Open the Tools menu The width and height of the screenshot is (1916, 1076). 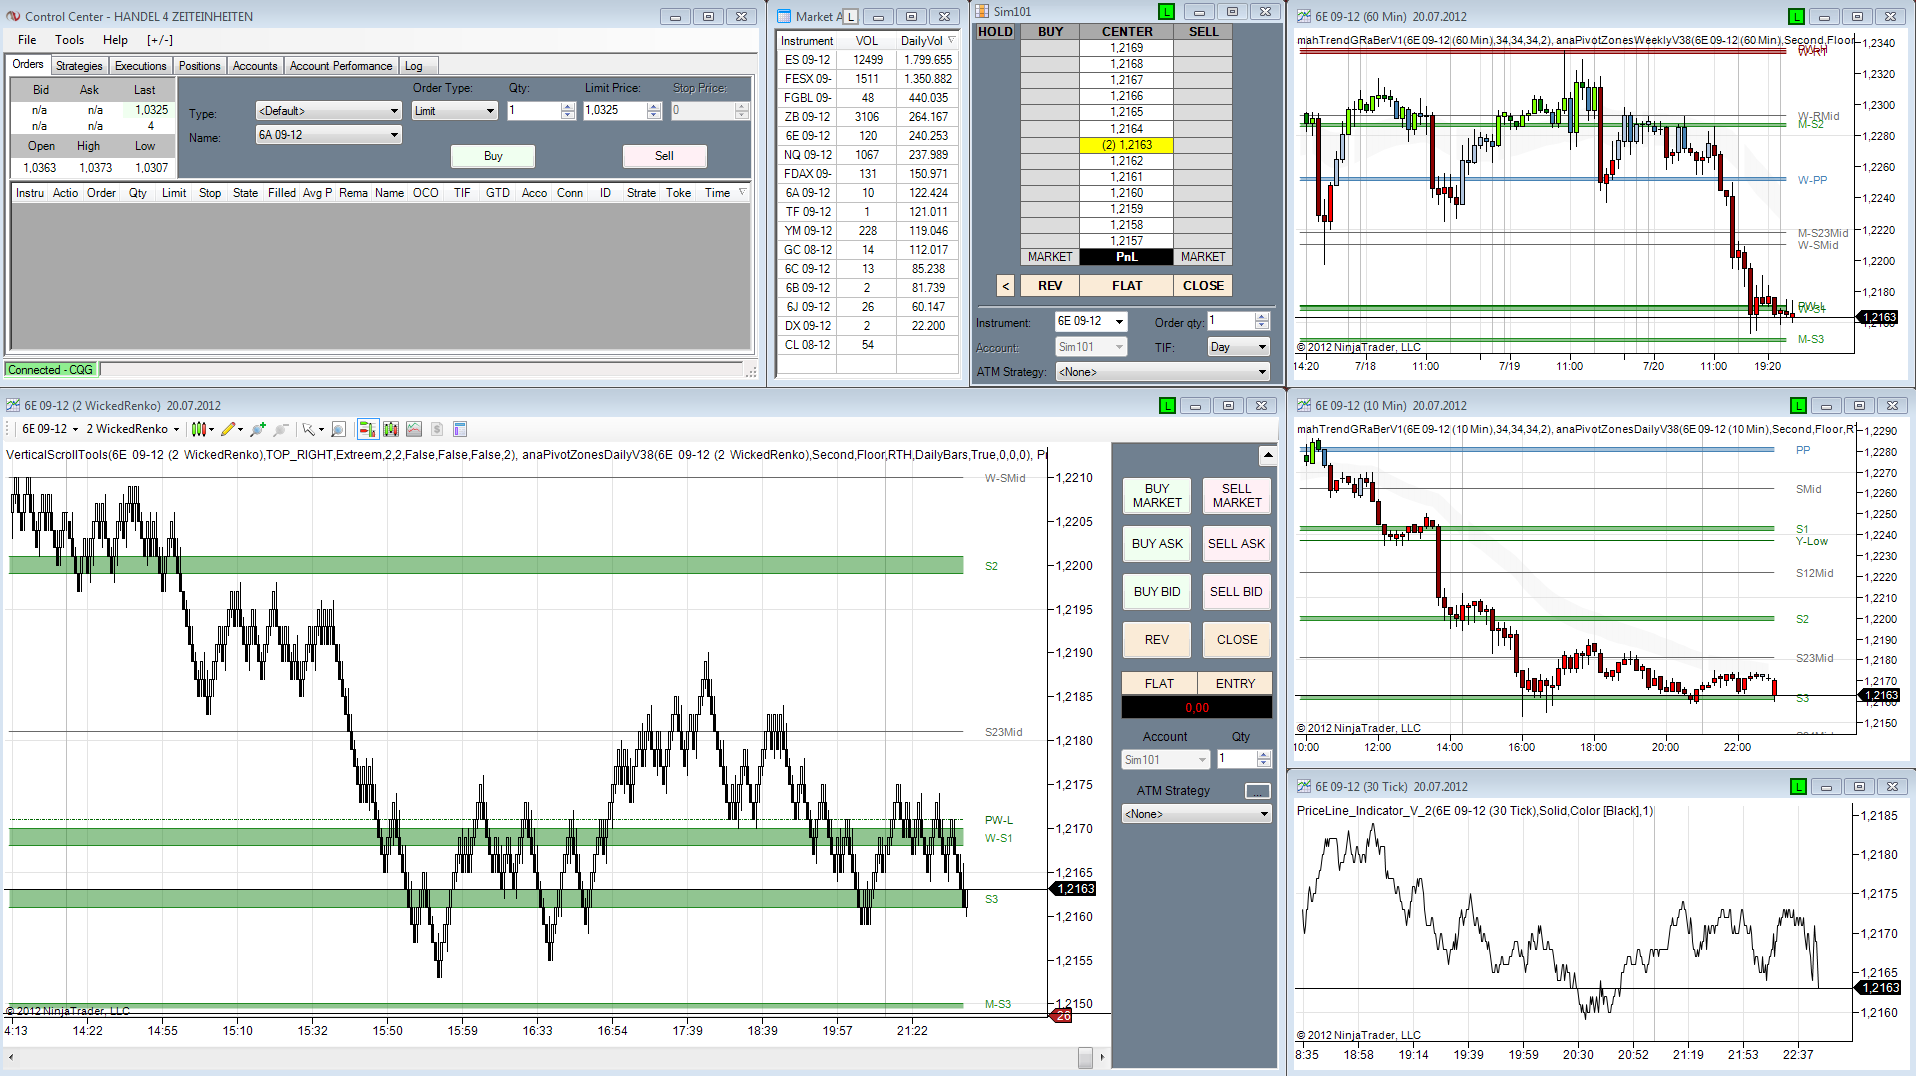click(69, 40)
